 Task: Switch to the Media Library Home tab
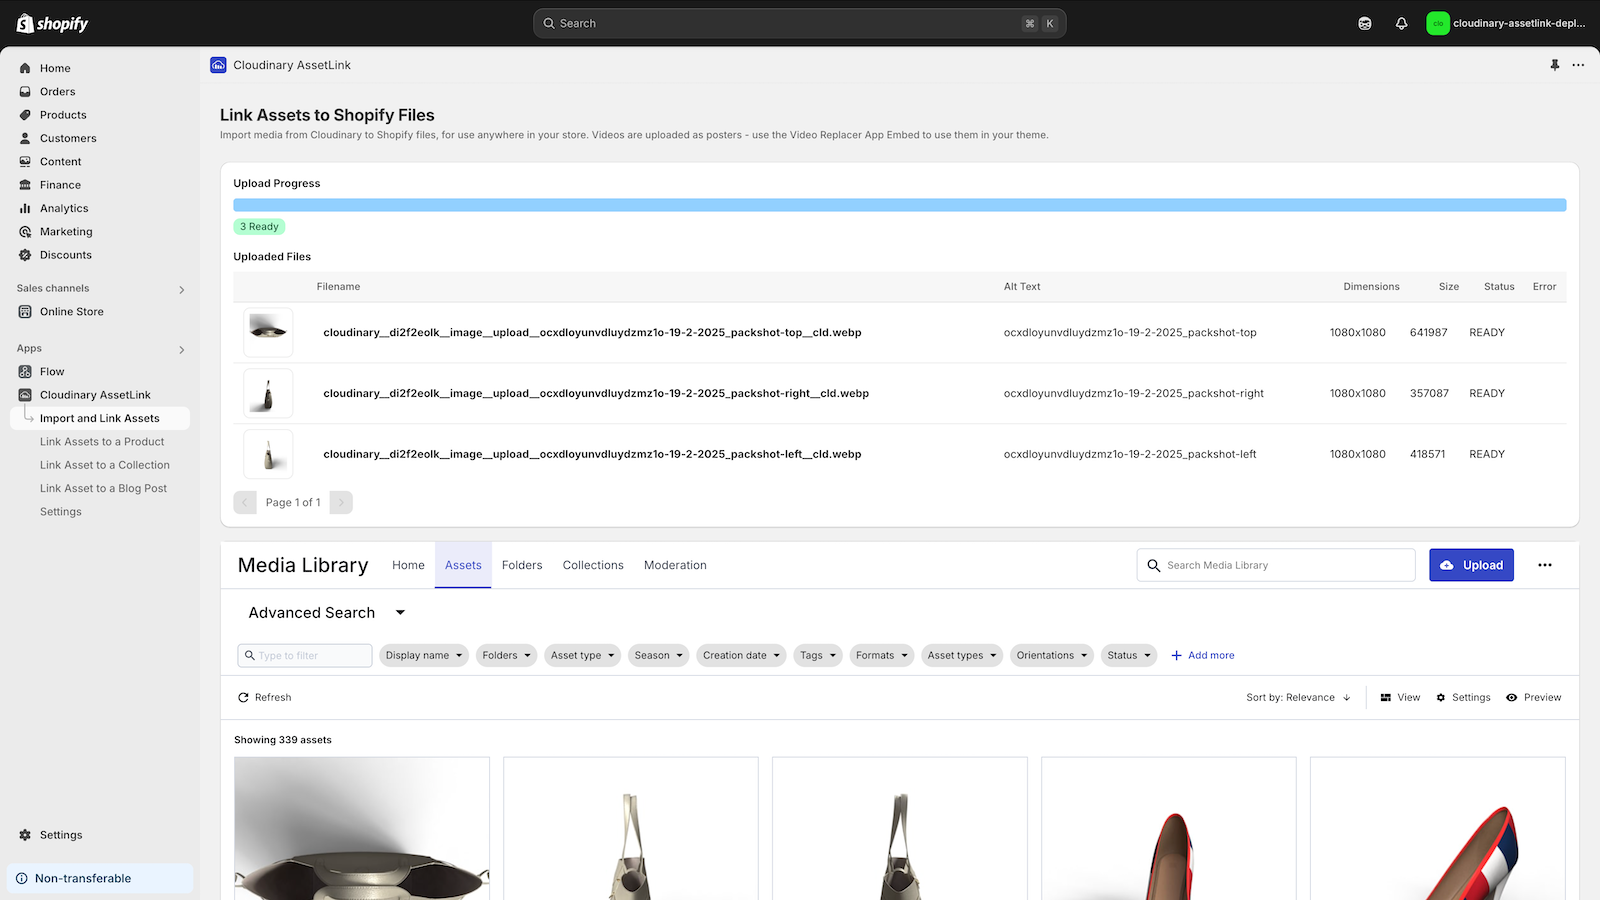pos(408,565)
